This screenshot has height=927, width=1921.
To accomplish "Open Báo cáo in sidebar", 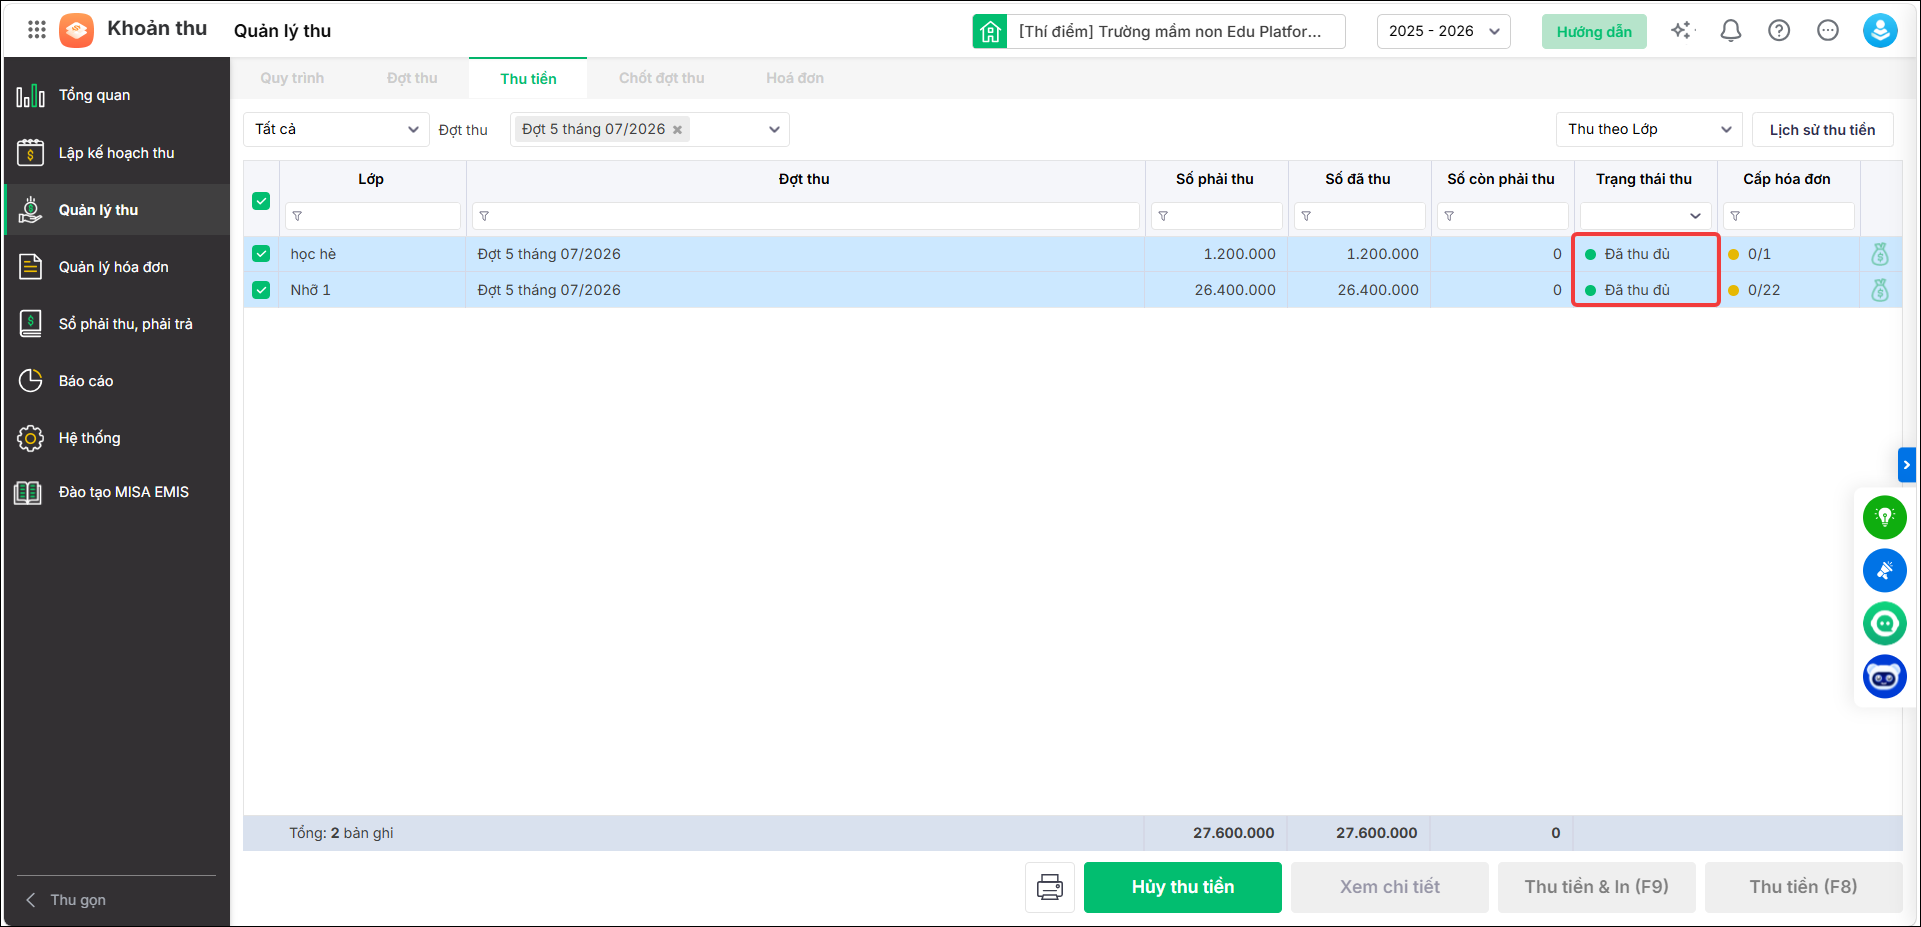I will [x=117, y=381].
